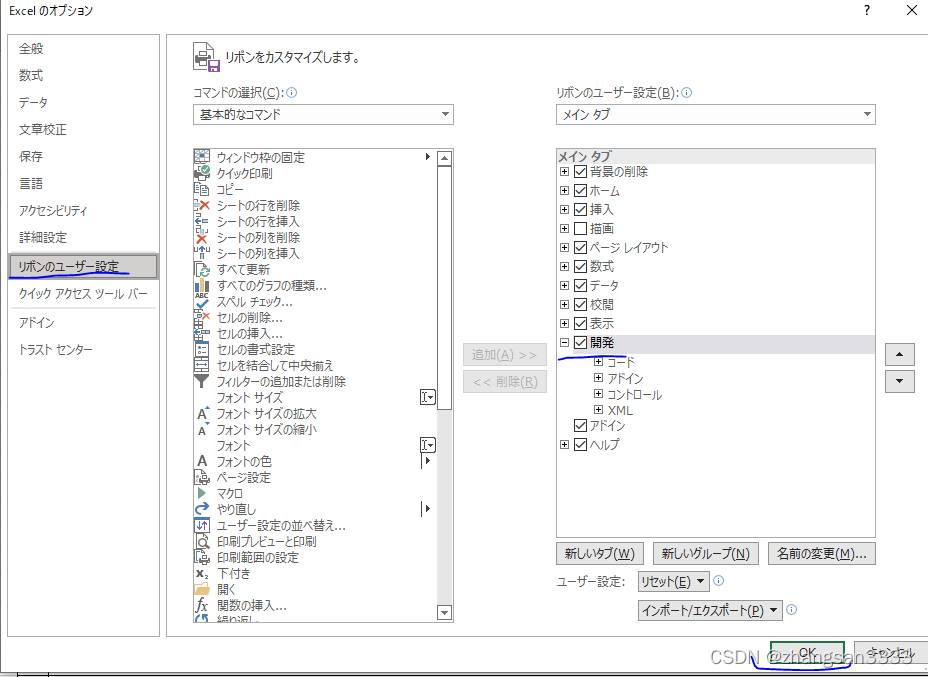The height and width of the screenshot is (677, 928).
Task: Select the スペル チェック command icon
Action: pos(202,302)
